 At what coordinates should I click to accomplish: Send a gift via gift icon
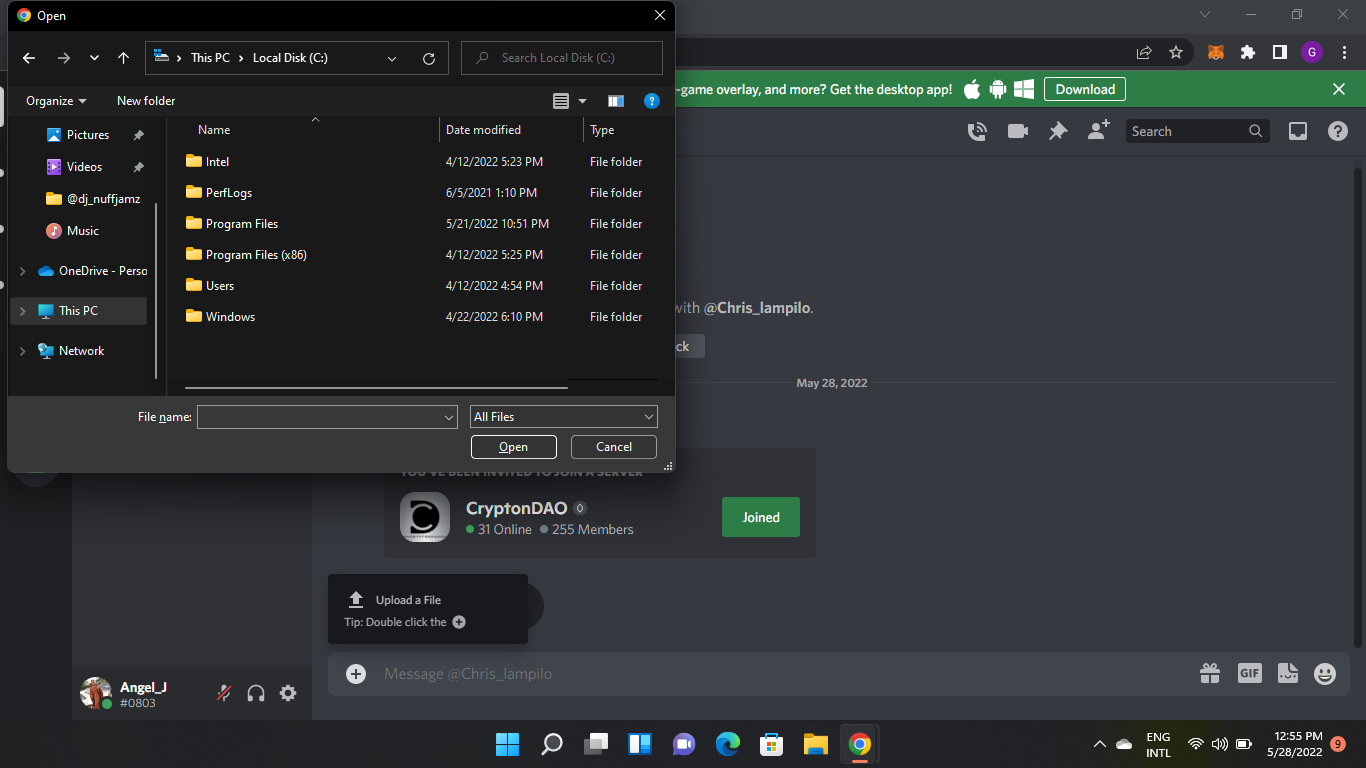tap(1210, 674)
